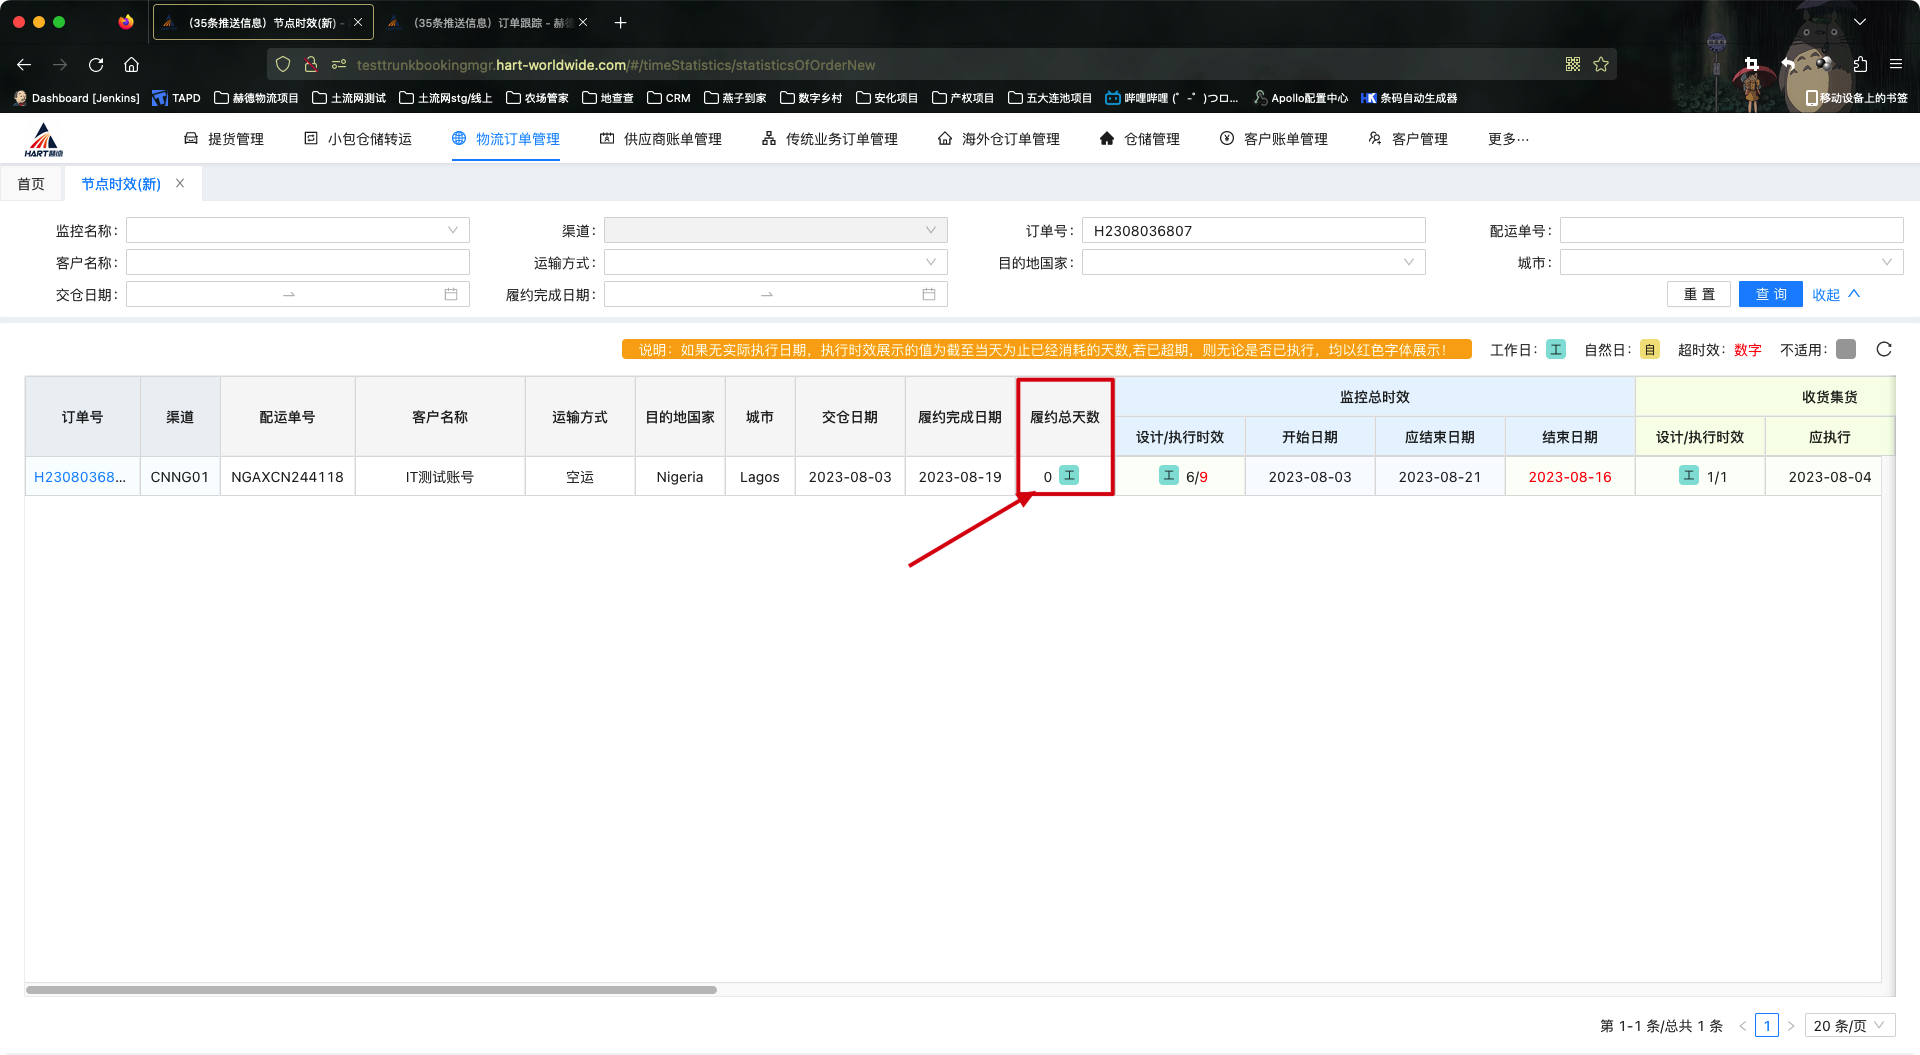Click the 查询 search button
The image size is (1920, 1055).
[x=1770, y=294]
